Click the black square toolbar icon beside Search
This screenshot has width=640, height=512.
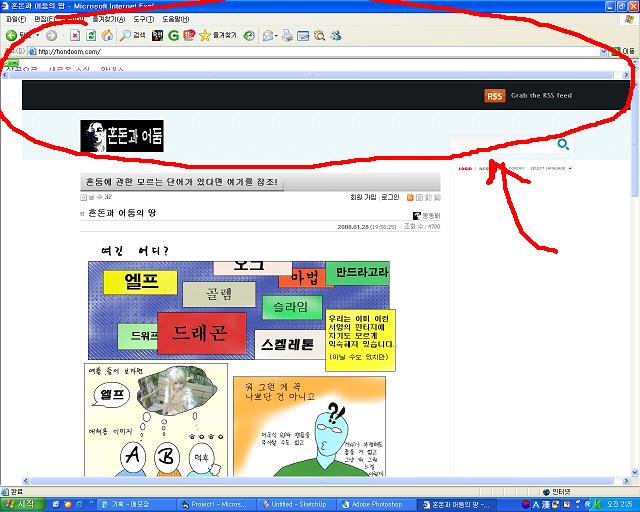click(x=157, y=36)
